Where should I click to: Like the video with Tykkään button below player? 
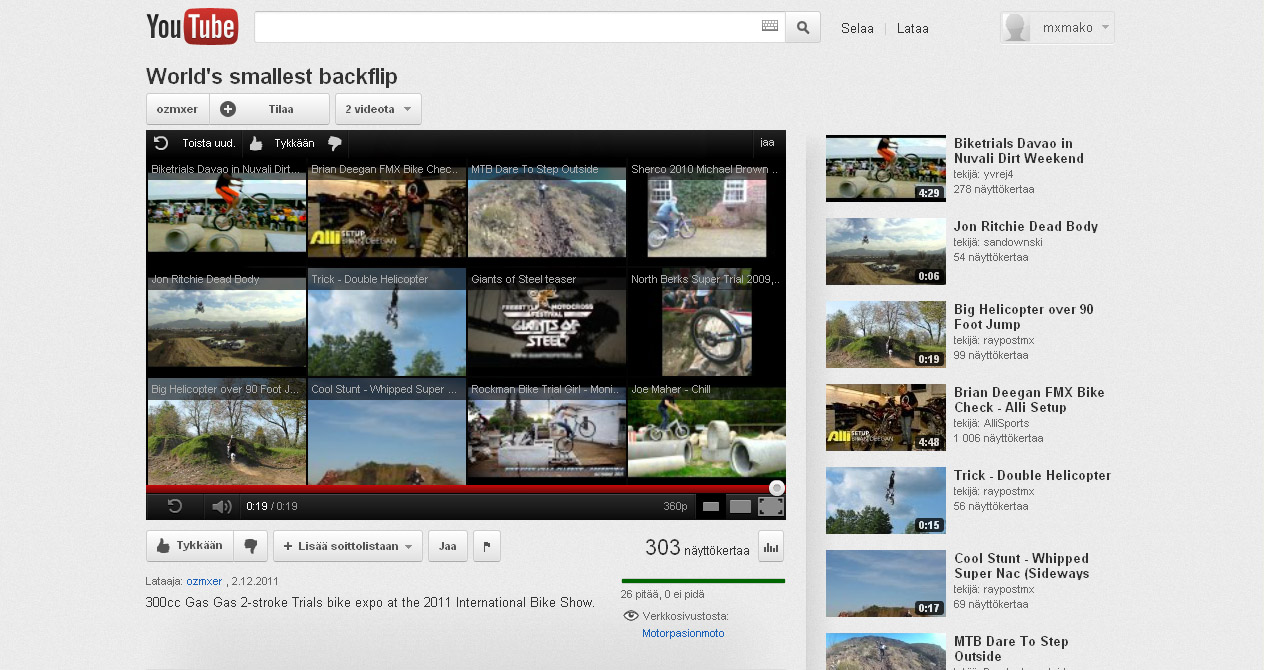[190, 546]
